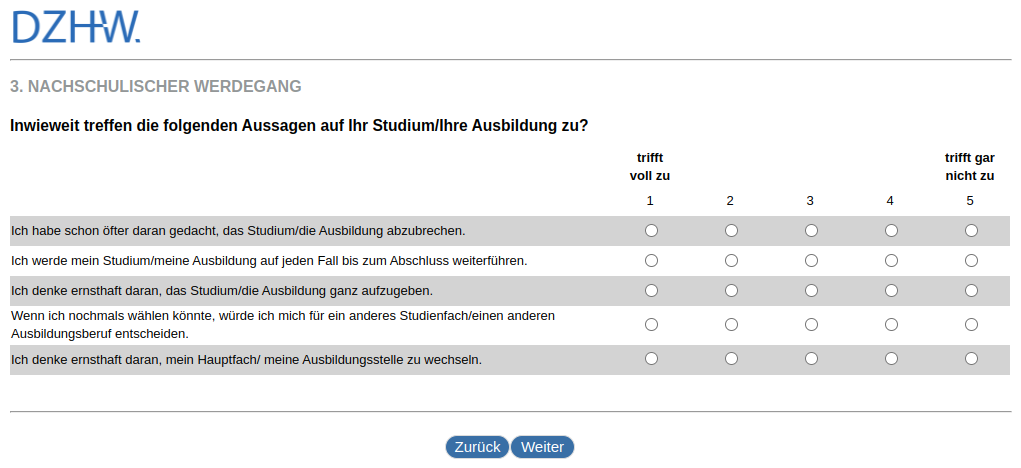This screenshot has height=468, width=1021.
Task: Mark 5 for 'ganz aufzugeben' statement
Action: pyautogui.click(x=971, y=291)
